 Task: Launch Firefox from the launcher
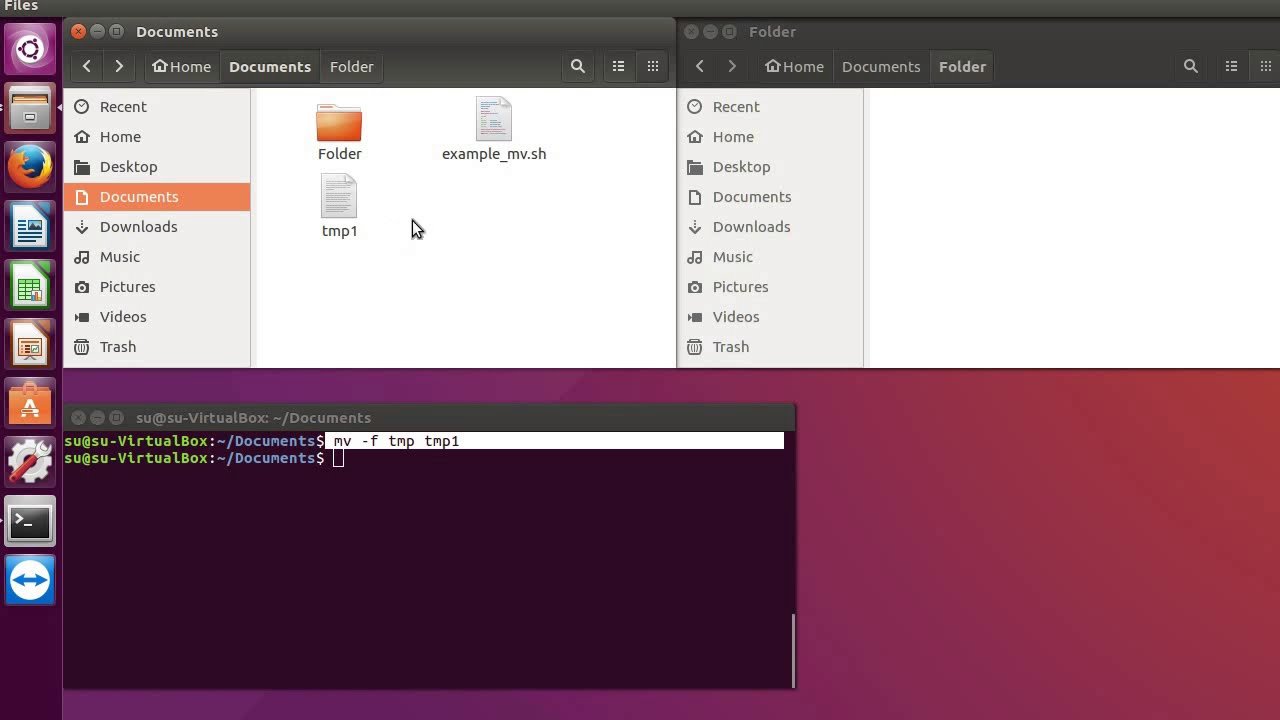click(x=30, y=167)
